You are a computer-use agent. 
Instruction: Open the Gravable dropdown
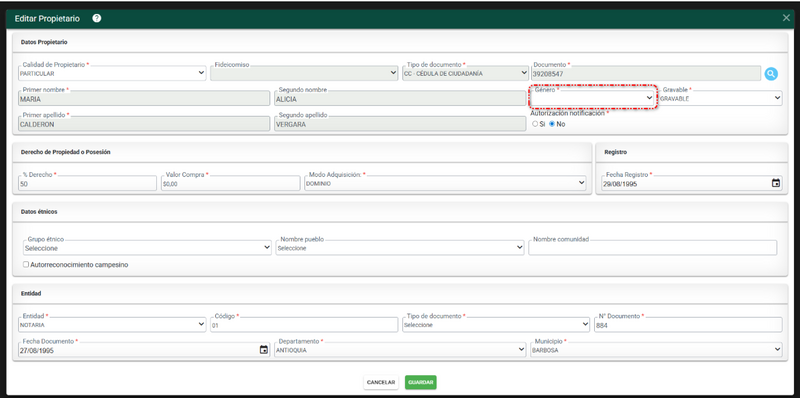720,98
